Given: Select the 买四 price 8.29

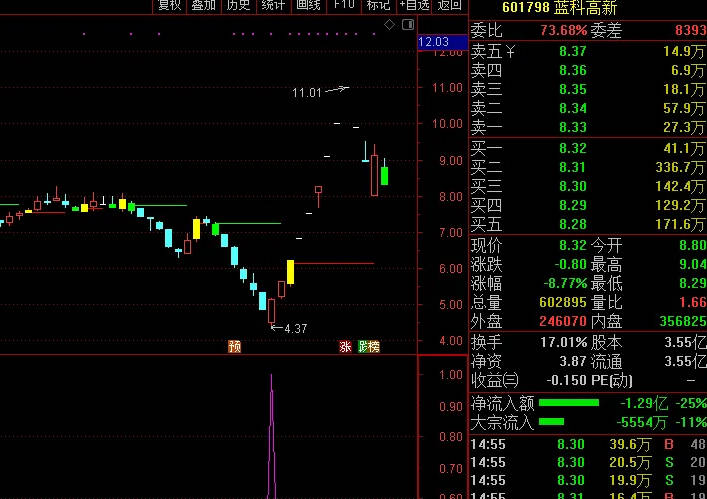Looking at the screenshot, I should click(x=573, y=205).
